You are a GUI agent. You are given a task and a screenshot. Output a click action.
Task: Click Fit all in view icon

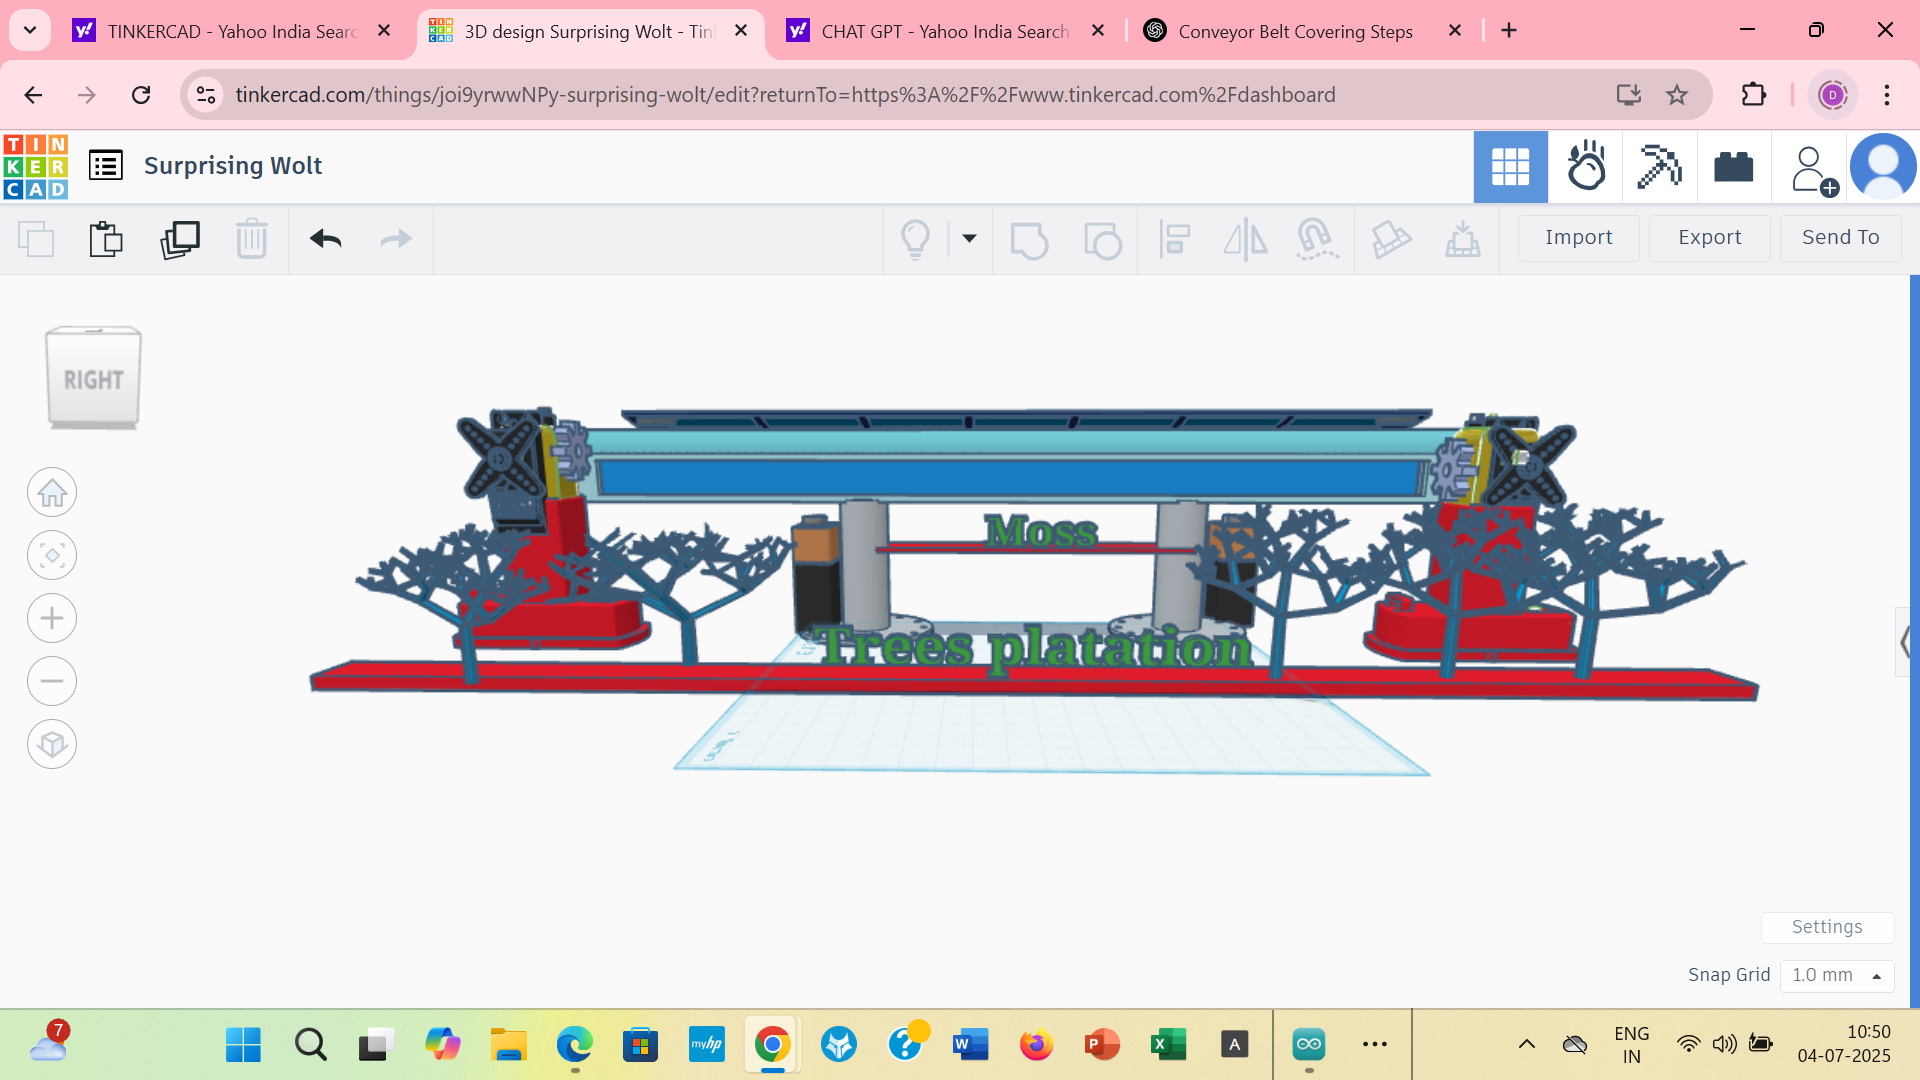click(x=52, y=555)
